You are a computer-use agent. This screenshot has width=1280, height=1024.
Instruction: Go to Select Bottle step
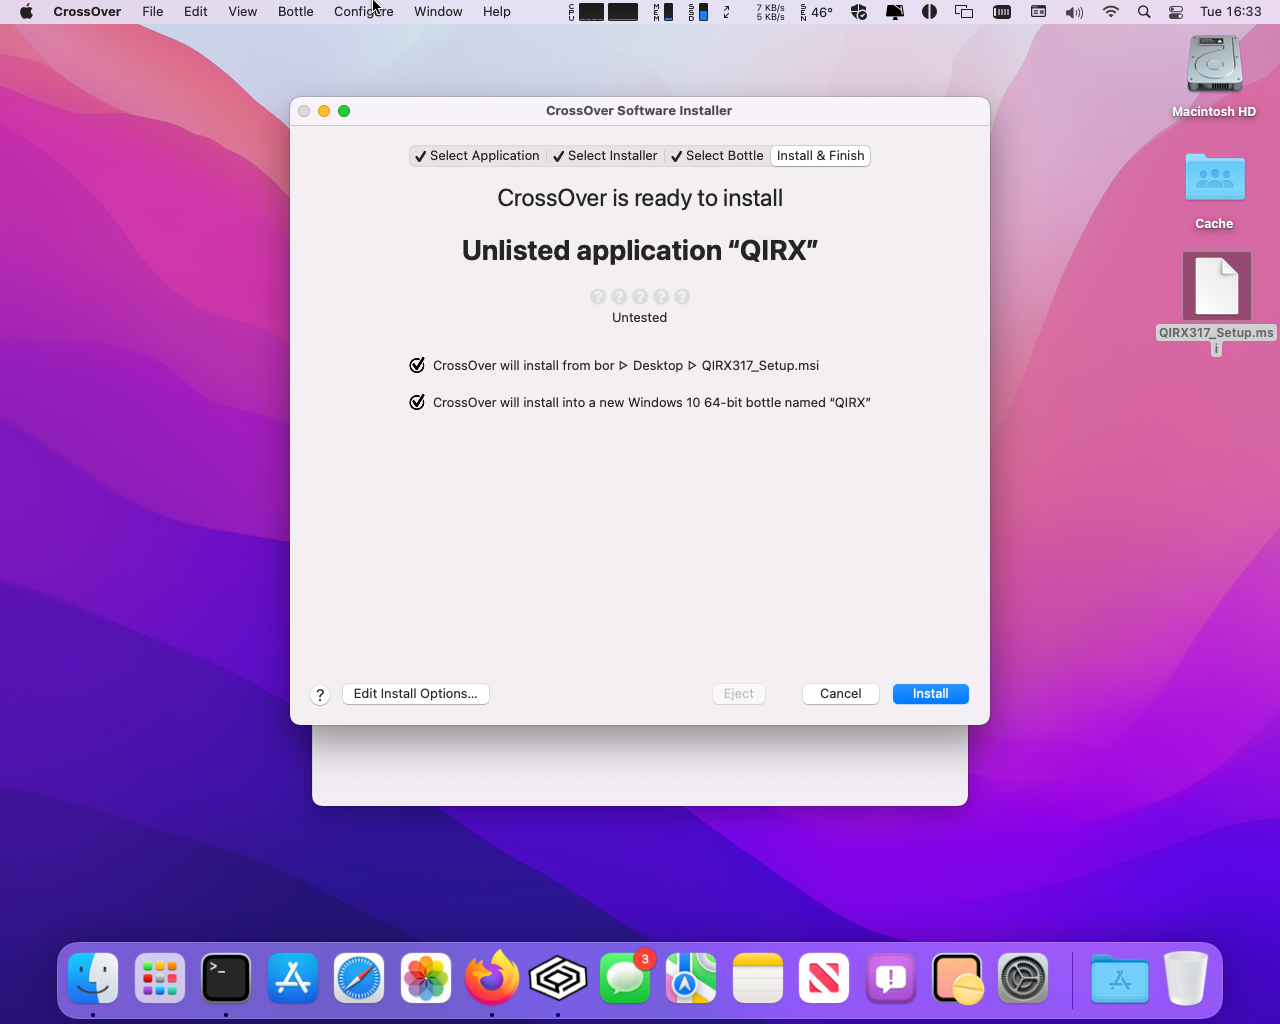717,156
